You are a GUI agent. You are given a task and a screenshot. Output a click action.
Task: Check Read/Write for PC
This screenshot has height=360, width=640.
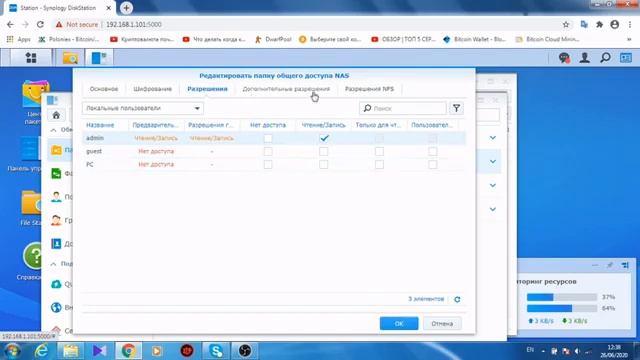(324, 164)
